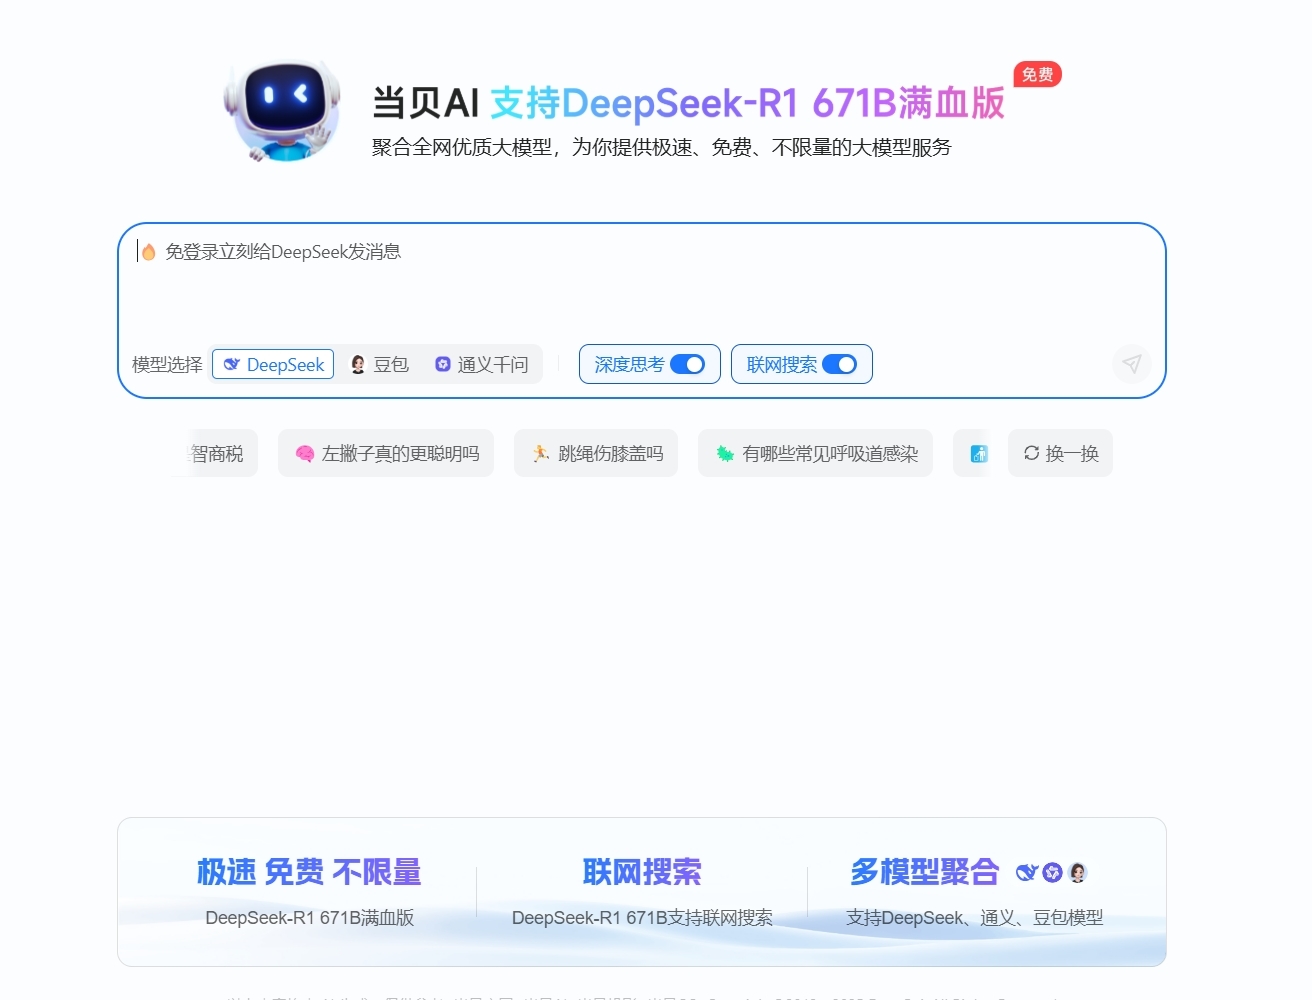Click the 当贝AI title text
Screen dimensions: 1312x1000
point(426,103)
